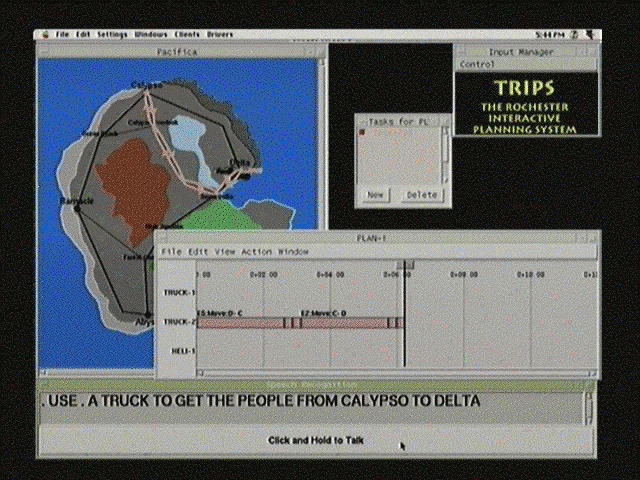Open the Drivers menu
This screenshot has height=480, width=640.
[x=220, y=35]
